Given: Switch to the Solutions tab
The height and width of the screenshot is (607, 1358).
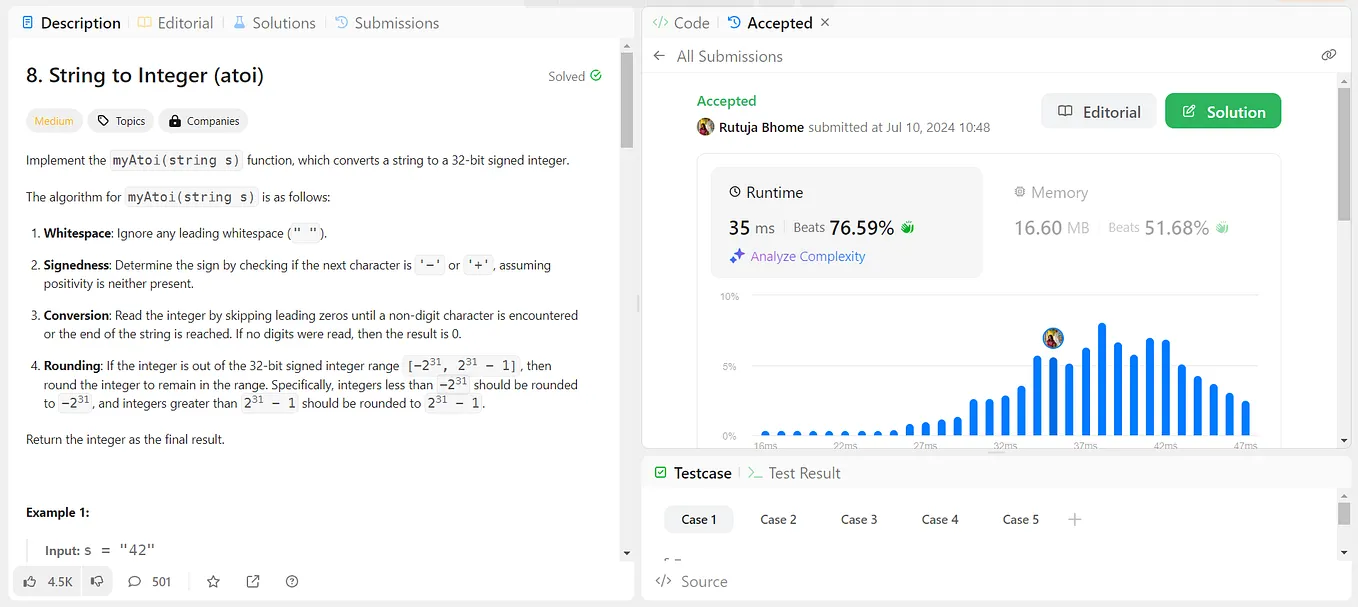Looking at the screenshot, I should tap(274, 22).
